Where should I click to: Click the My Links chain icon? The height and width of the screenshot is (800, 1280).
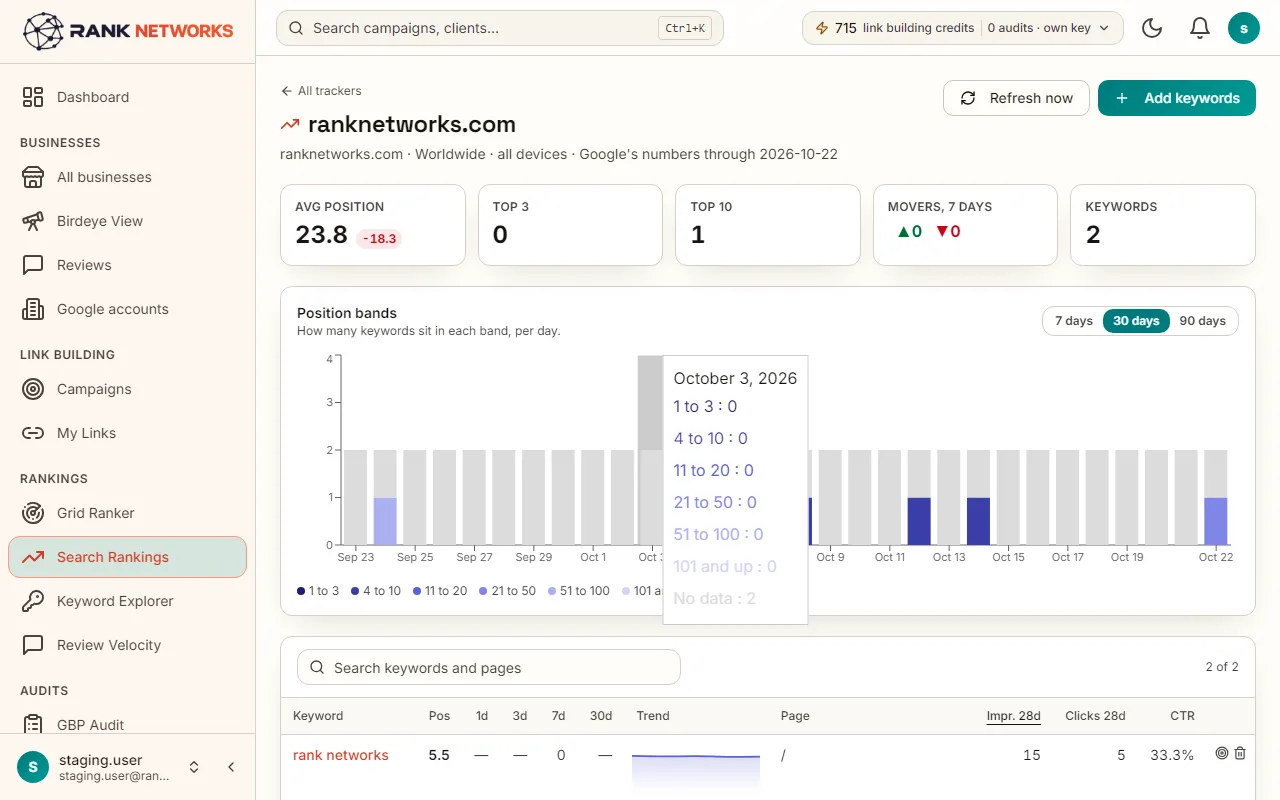(33, 433)
